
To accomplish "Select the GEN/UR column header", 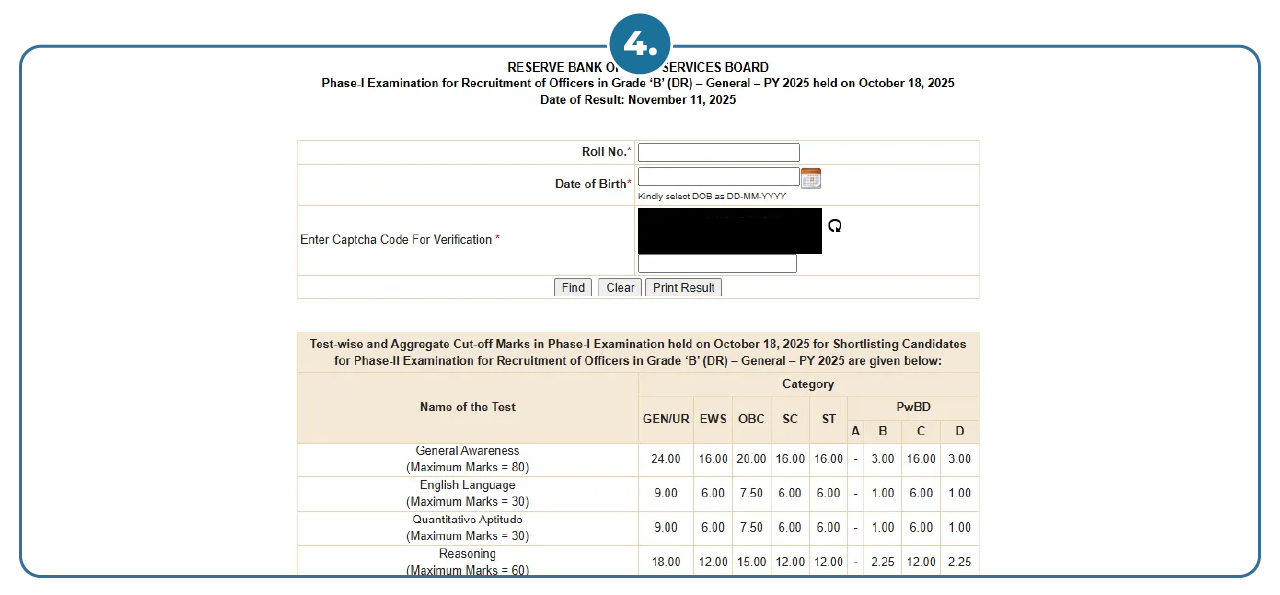I will pyautogui.click(x=665, y=419).
